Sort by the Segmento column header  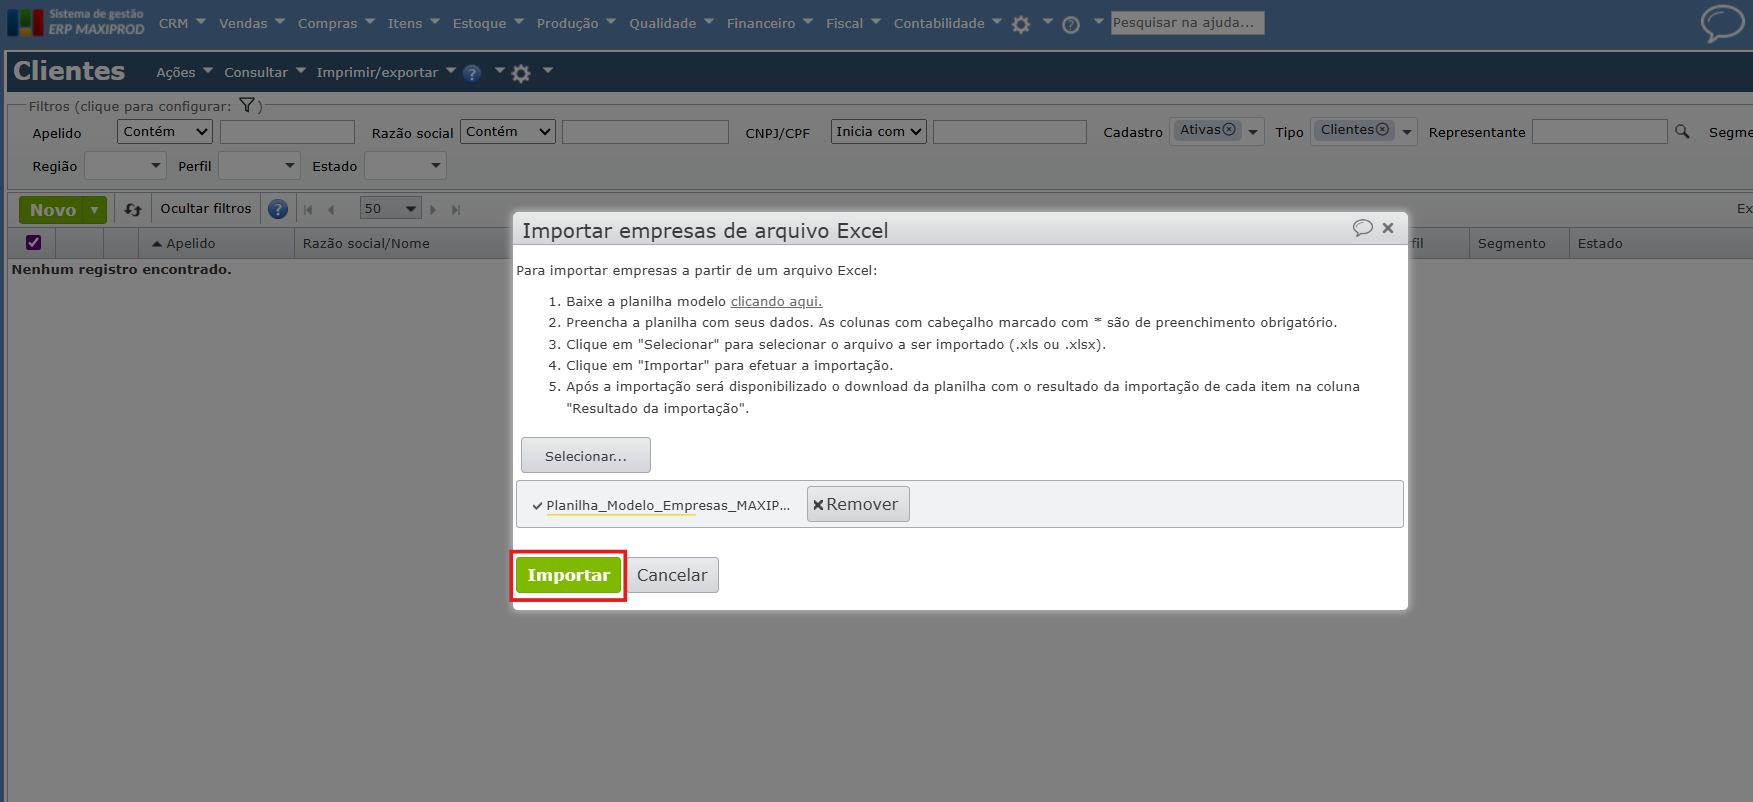(1511, 243)
